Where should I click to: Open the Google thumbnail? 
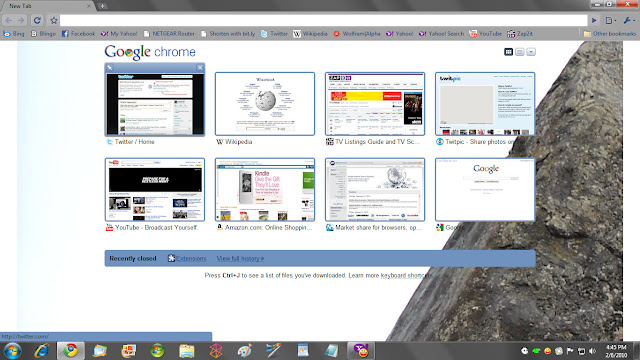(x=485, y=190)
